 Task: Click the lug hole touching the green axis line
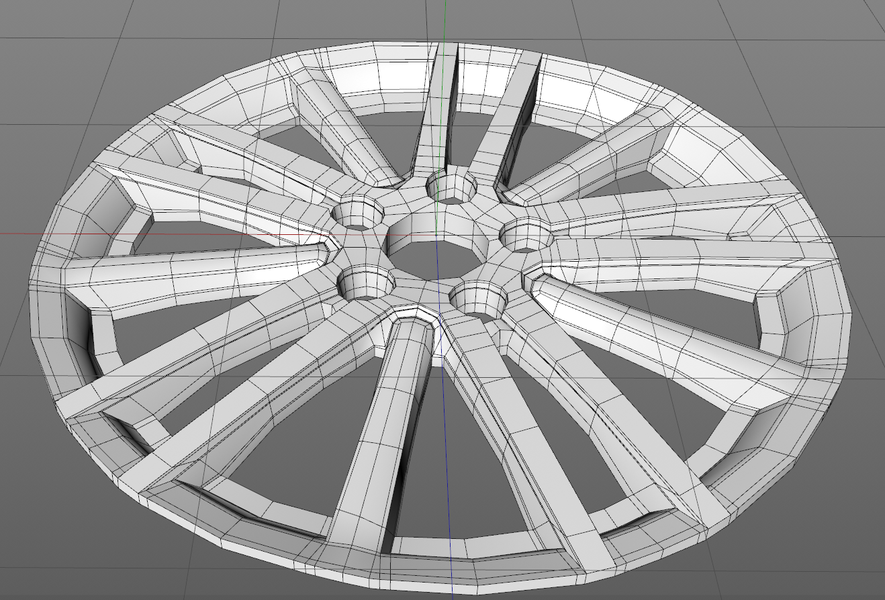451,186
